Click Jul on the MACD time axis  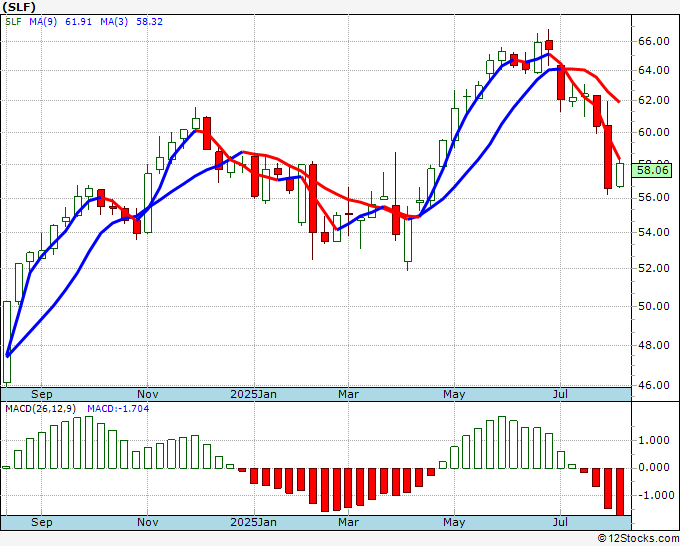point(560,522)
